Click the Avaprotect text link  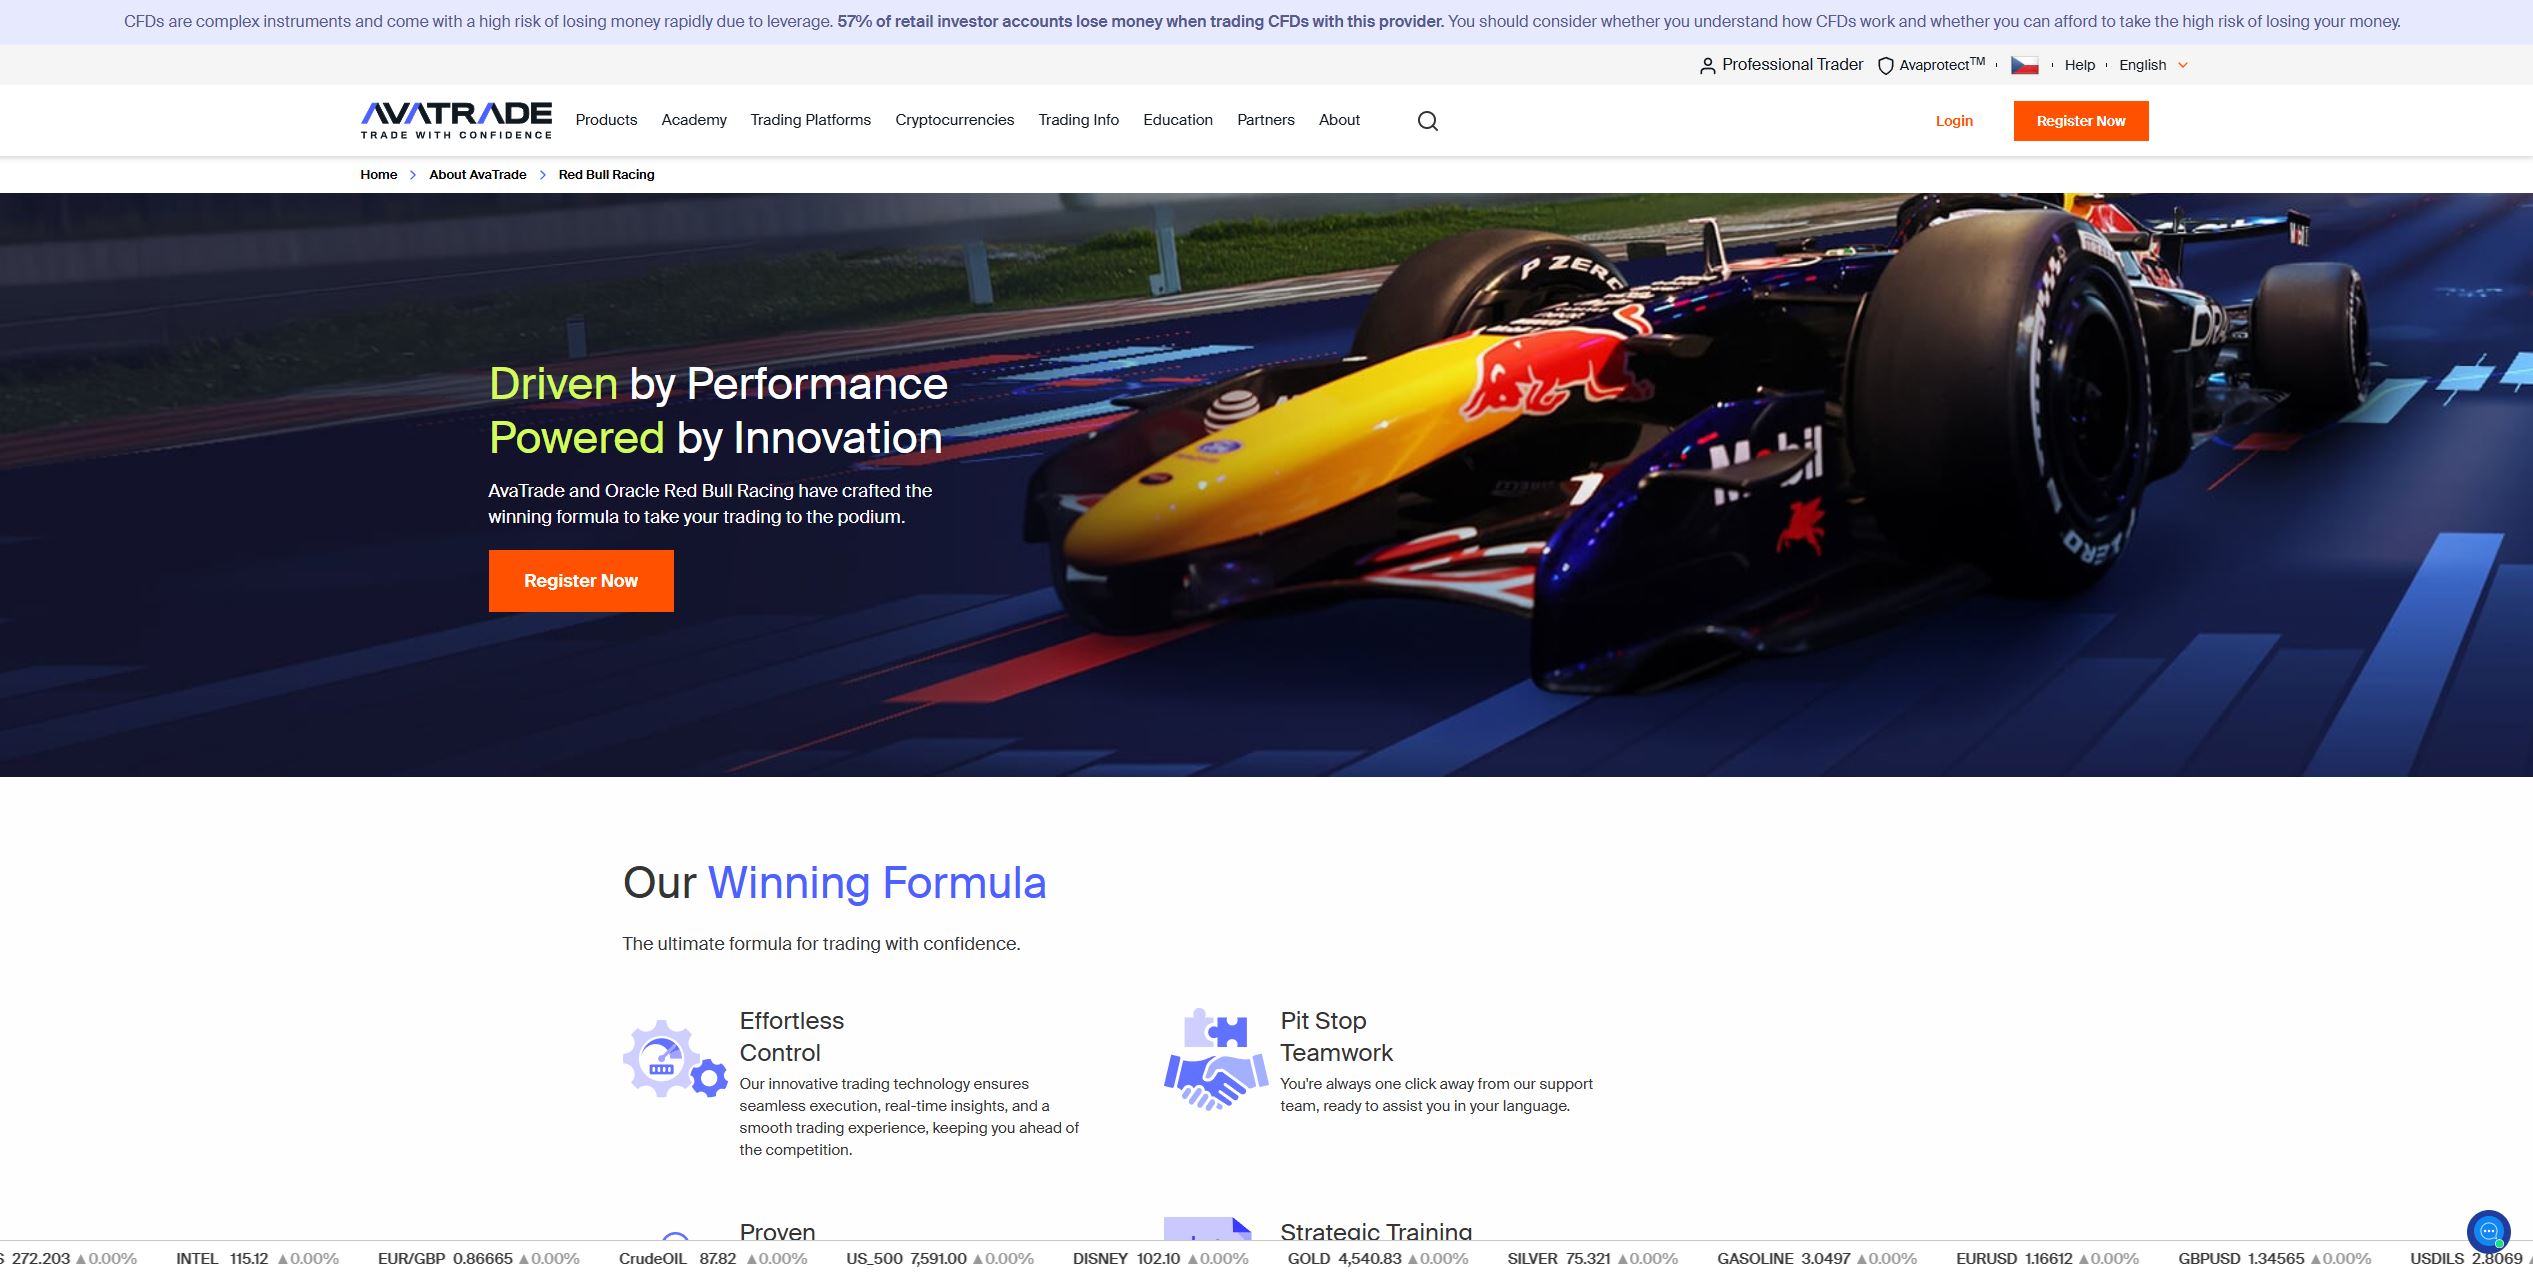[x=1942, y=65]
